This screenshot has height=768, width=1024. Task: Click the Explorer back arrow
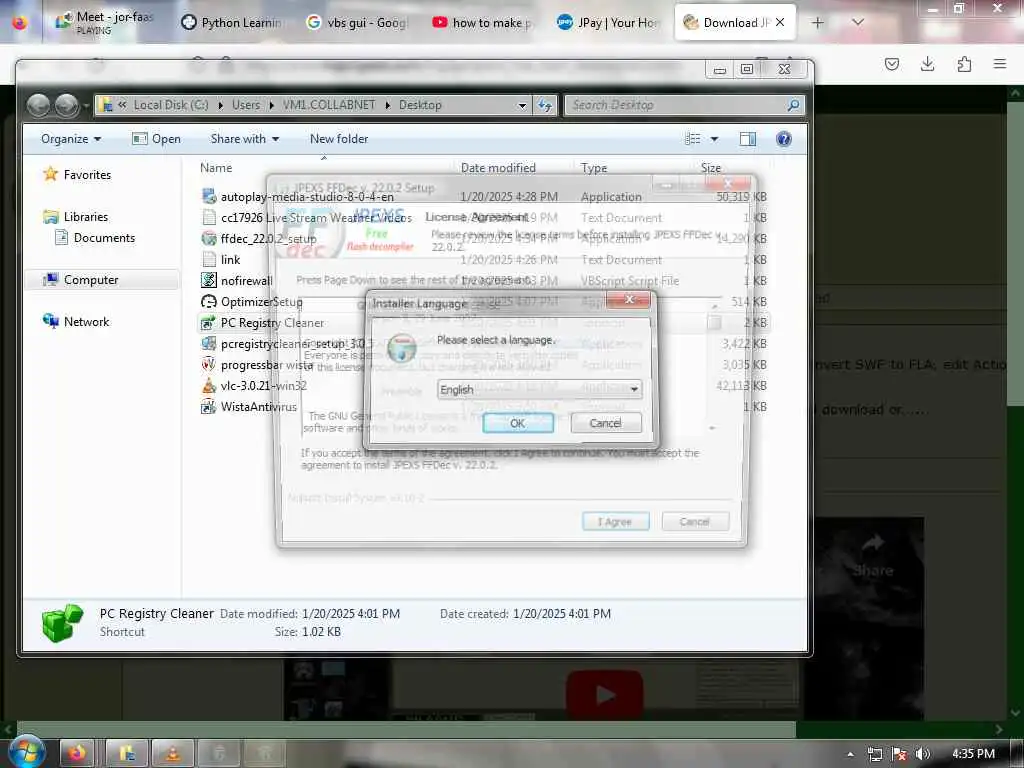point(39,105)
